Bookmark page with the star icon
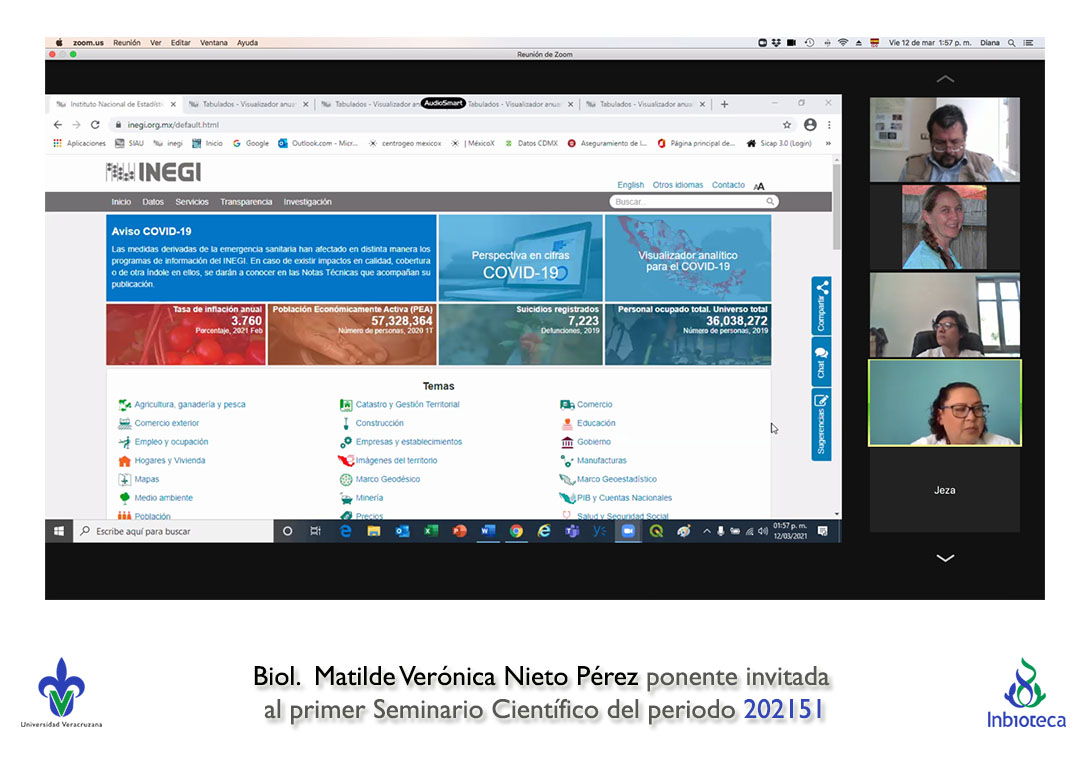This screenshot has width=1090, height=760. click(787, 125)
